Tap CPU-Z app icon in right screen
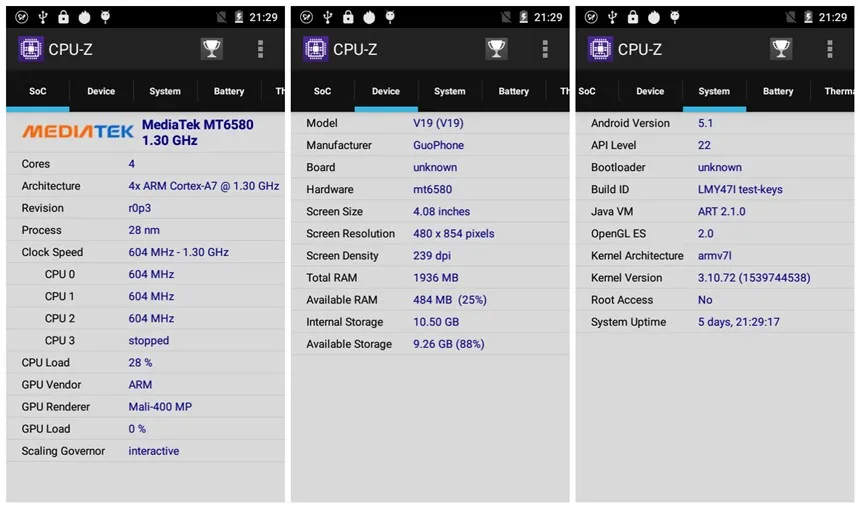 tap(600, 49)
